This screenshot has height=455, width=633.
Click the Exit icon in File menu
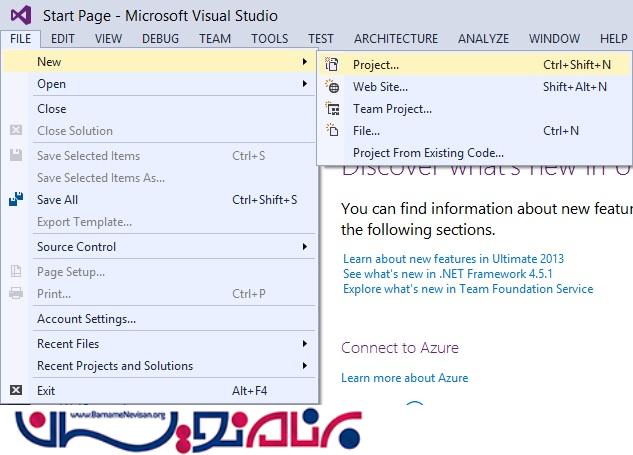[x=16, y=391]
